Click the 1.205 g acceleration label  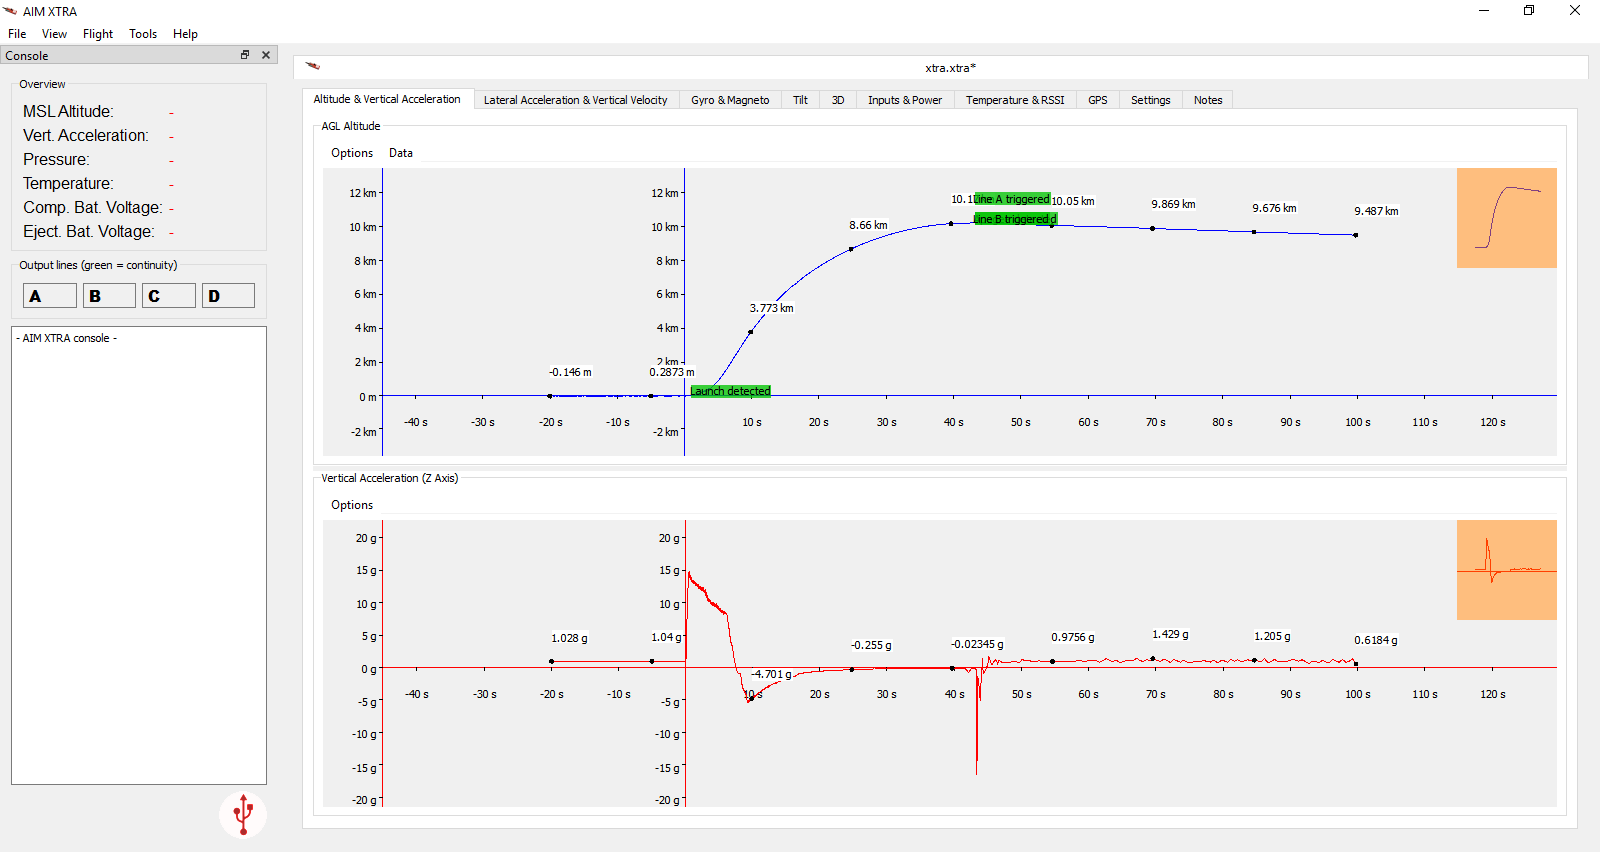(1272, 636)
